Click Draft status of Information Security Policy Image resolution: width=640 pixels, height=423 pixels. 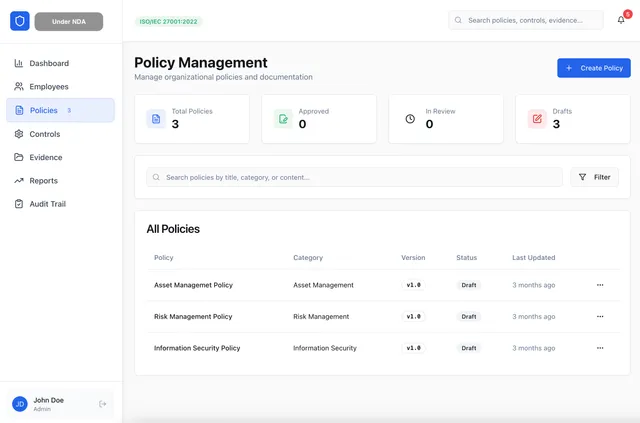click(x=469, y=348)
